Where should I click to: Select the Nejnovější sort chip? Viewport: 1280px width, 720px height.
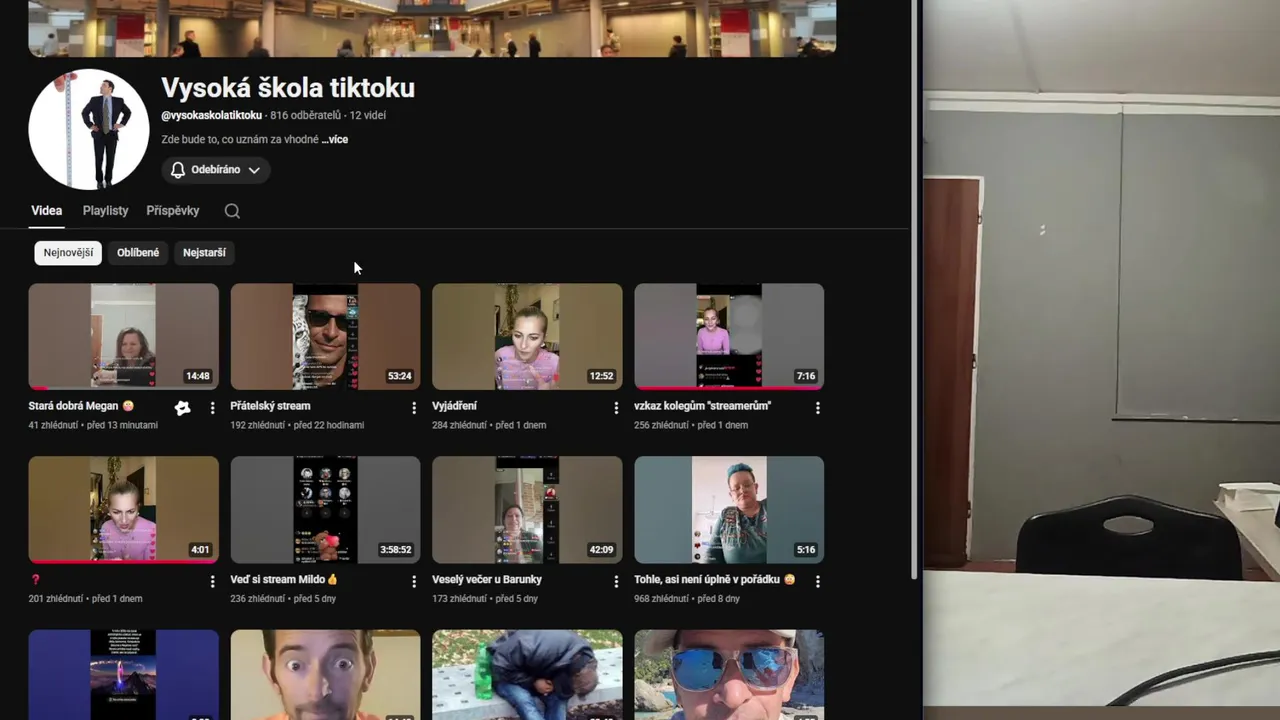pyautogui.click(x=68, y=253)
